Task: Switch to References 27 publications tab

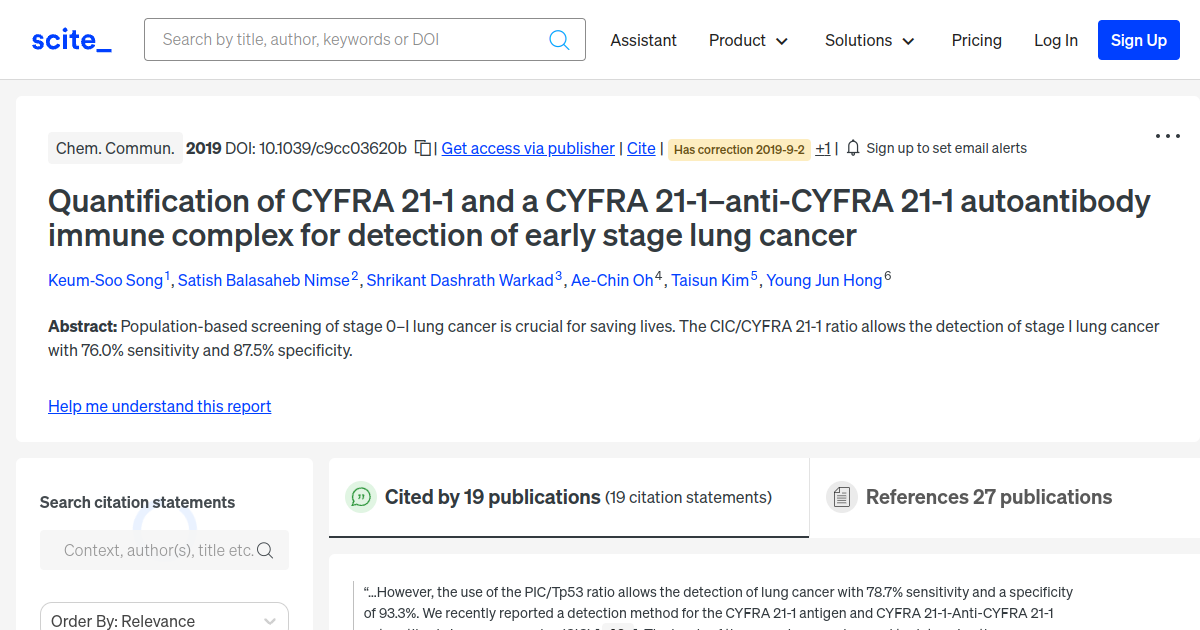Action: (988, 497)
